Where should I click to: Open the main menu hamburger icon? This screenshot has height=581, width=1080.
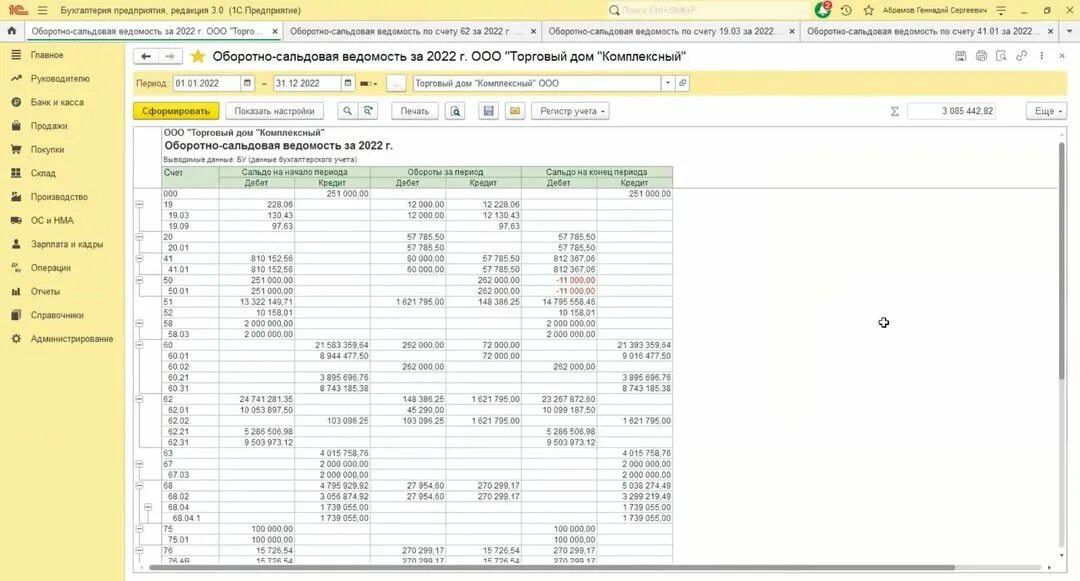coord(43,10)
